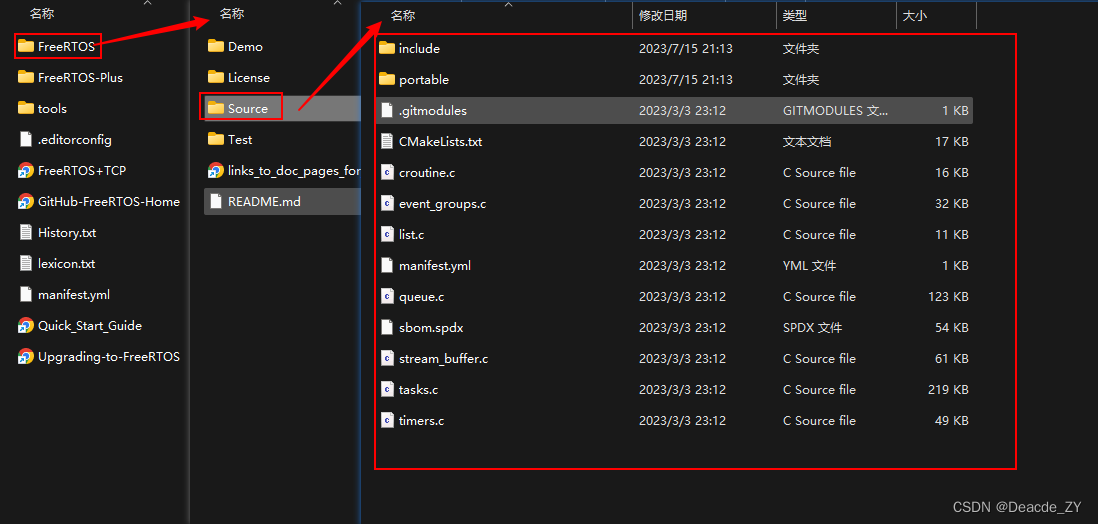Select the CMakeLists.txt file name
Screen dimensions: 1098x524
440,142
